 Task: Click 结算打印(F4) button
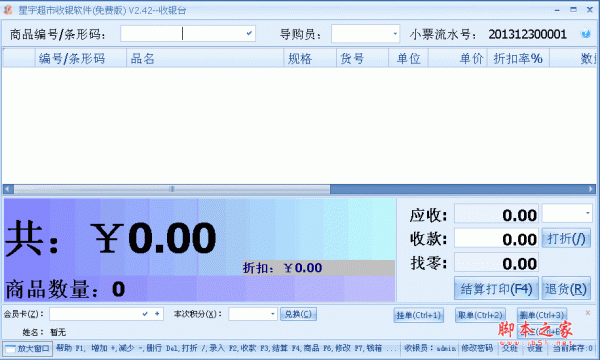click(x=496, y=288)
